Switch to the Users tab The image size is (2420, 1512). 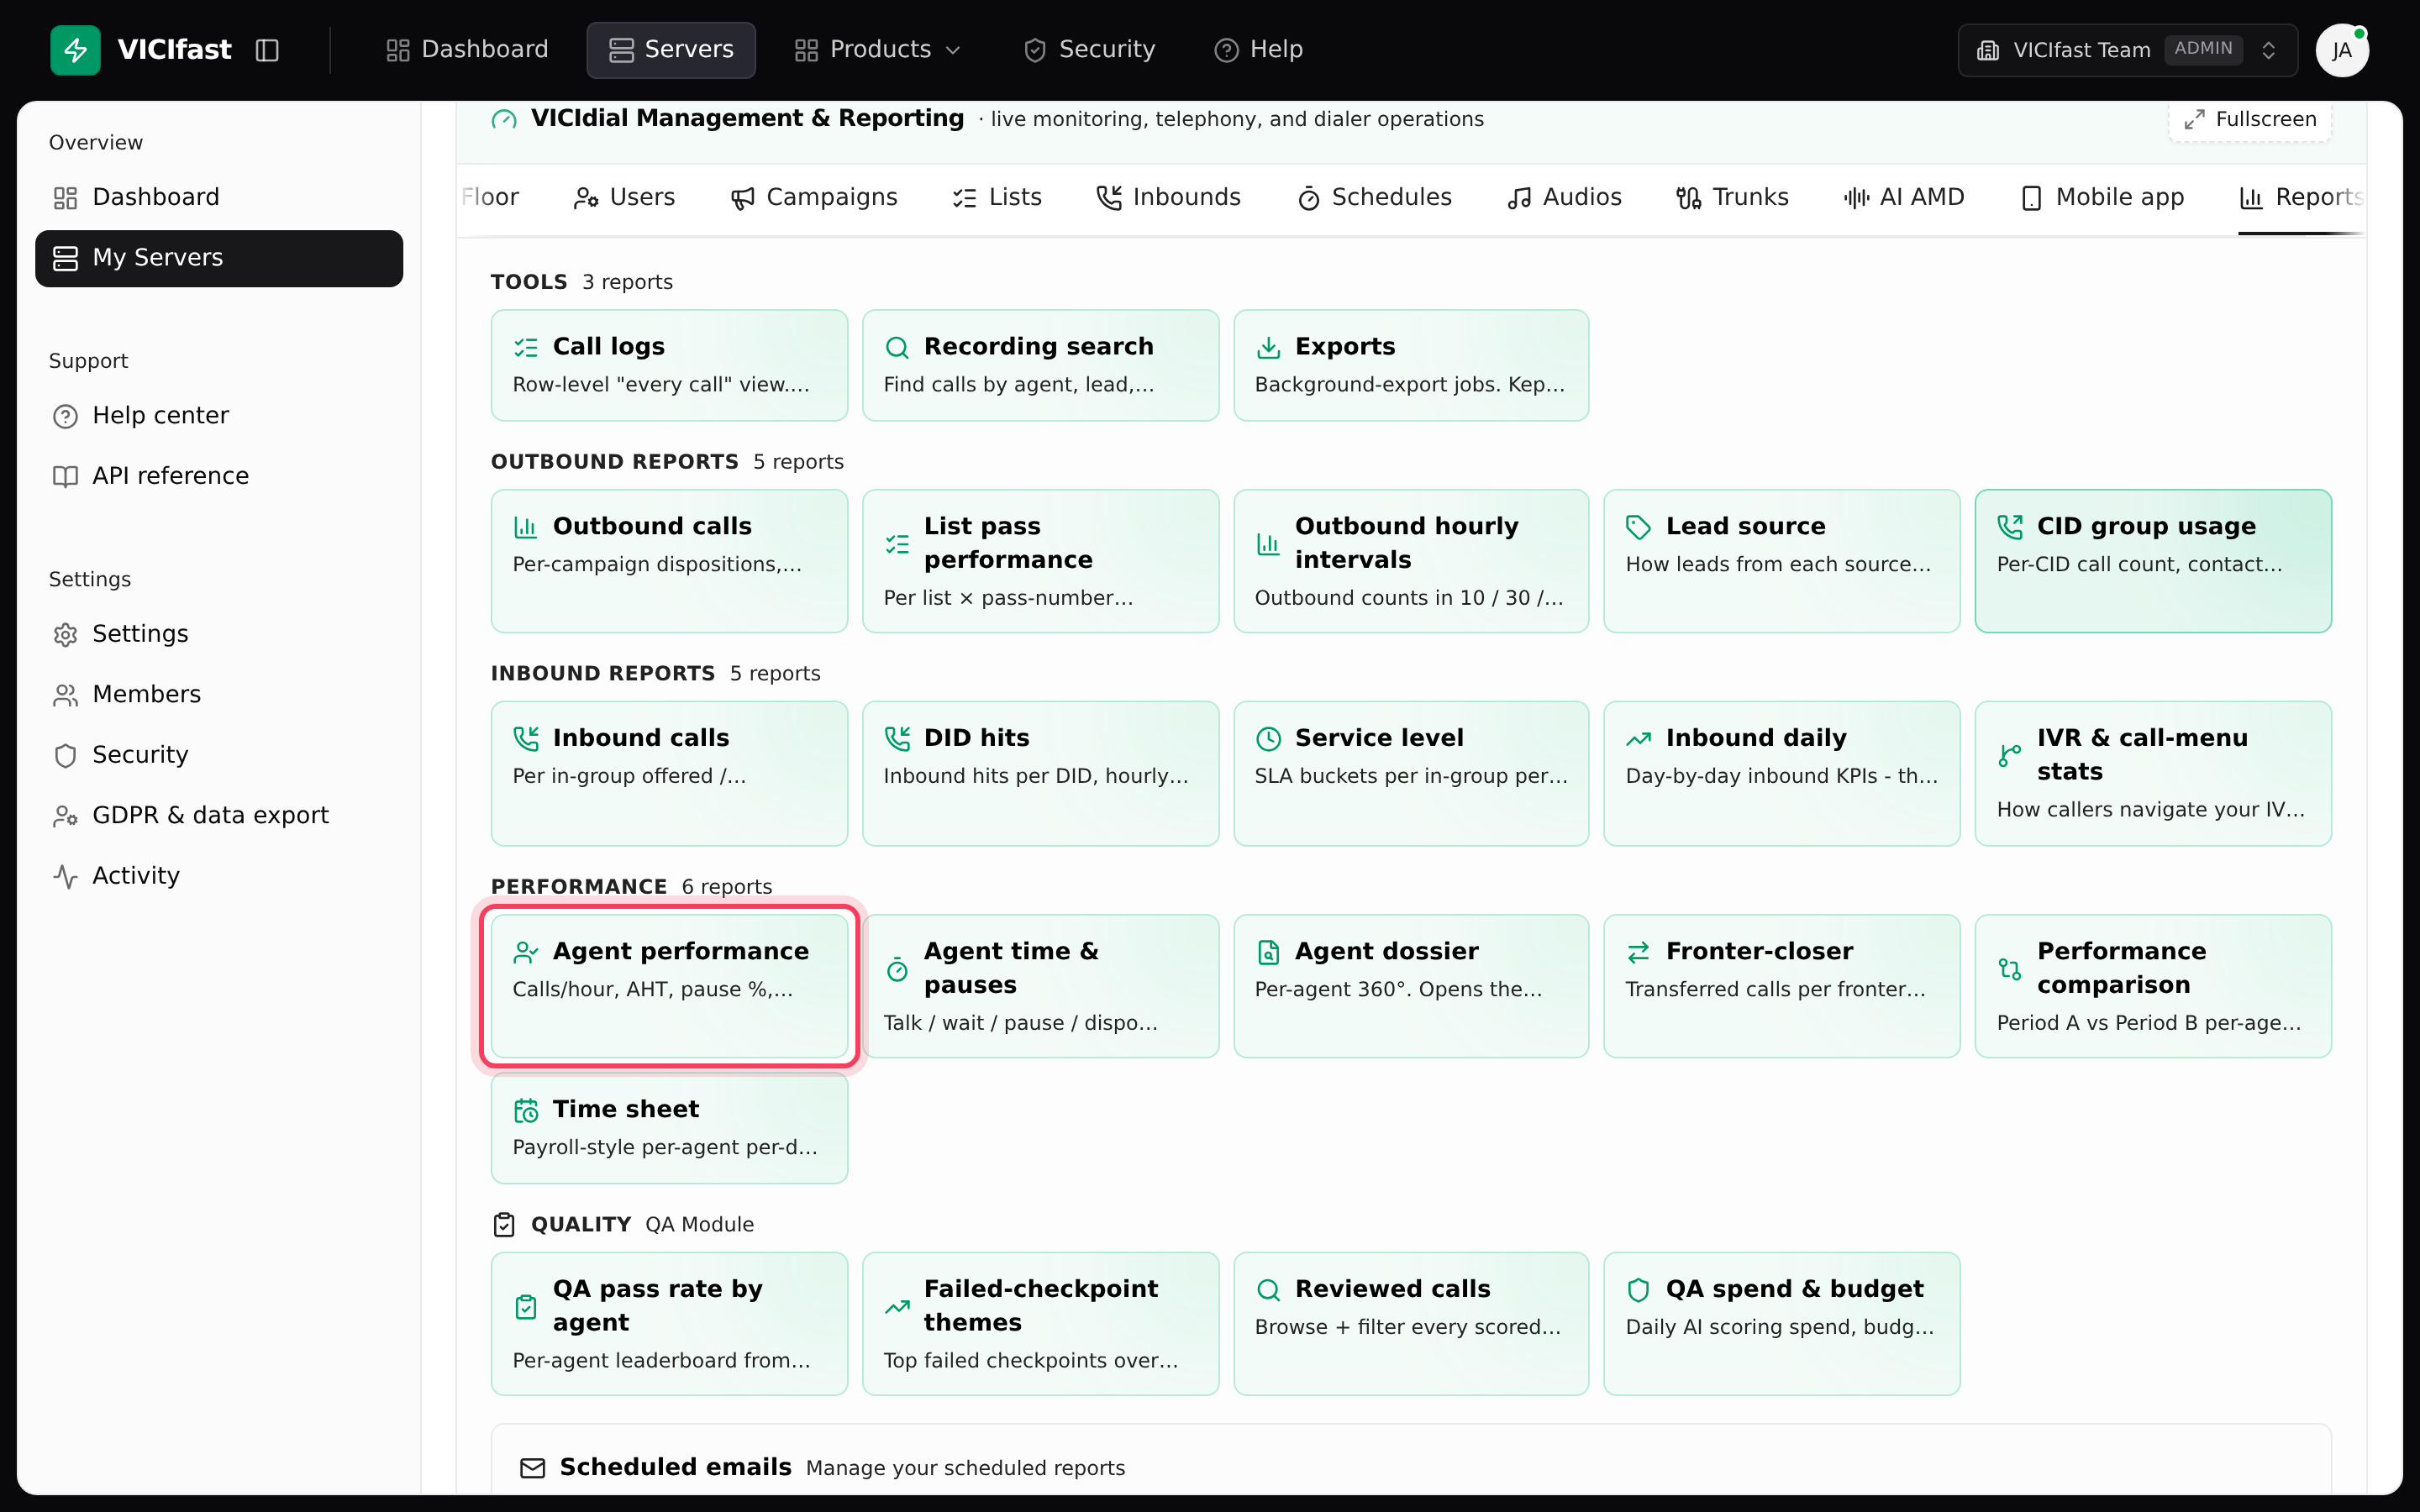coord(624,198)
